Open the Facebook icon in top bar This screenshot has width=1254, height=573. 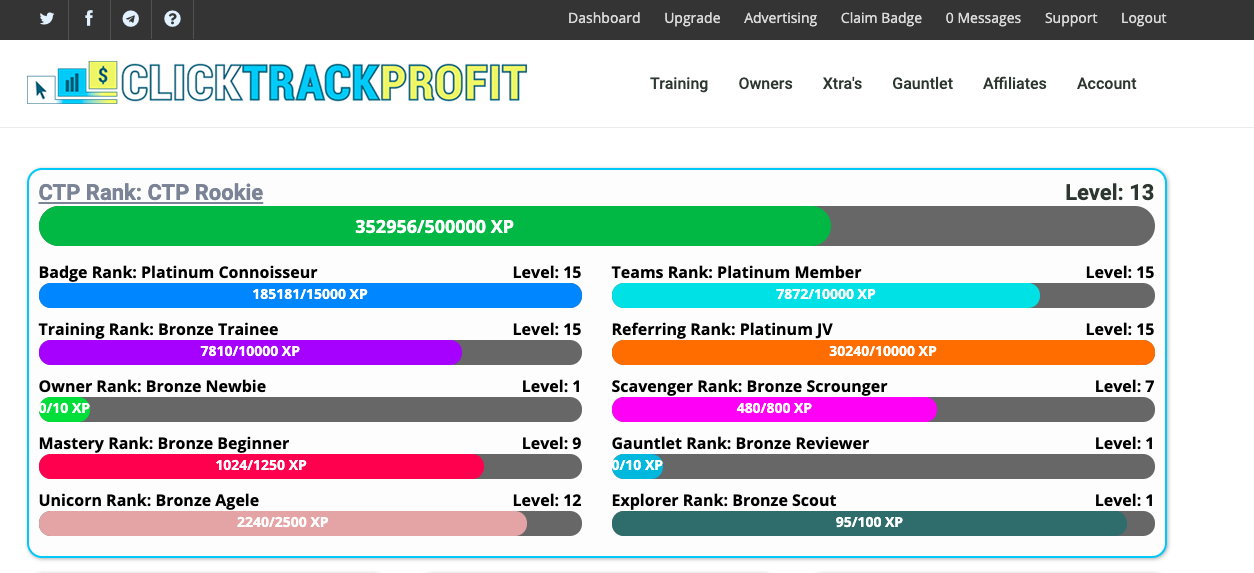[x=89, y=19]
